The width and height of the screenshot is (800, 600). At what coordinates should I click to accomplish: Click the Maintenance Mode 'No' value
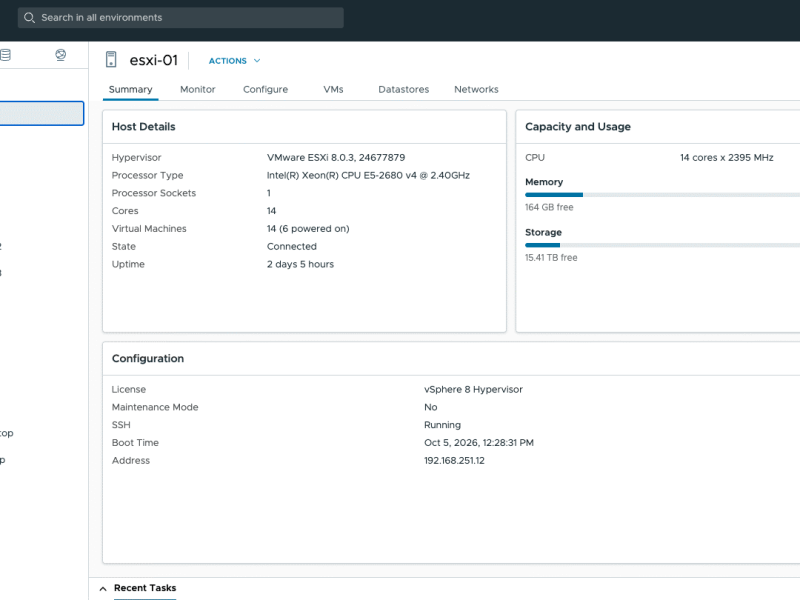[430, 407]
